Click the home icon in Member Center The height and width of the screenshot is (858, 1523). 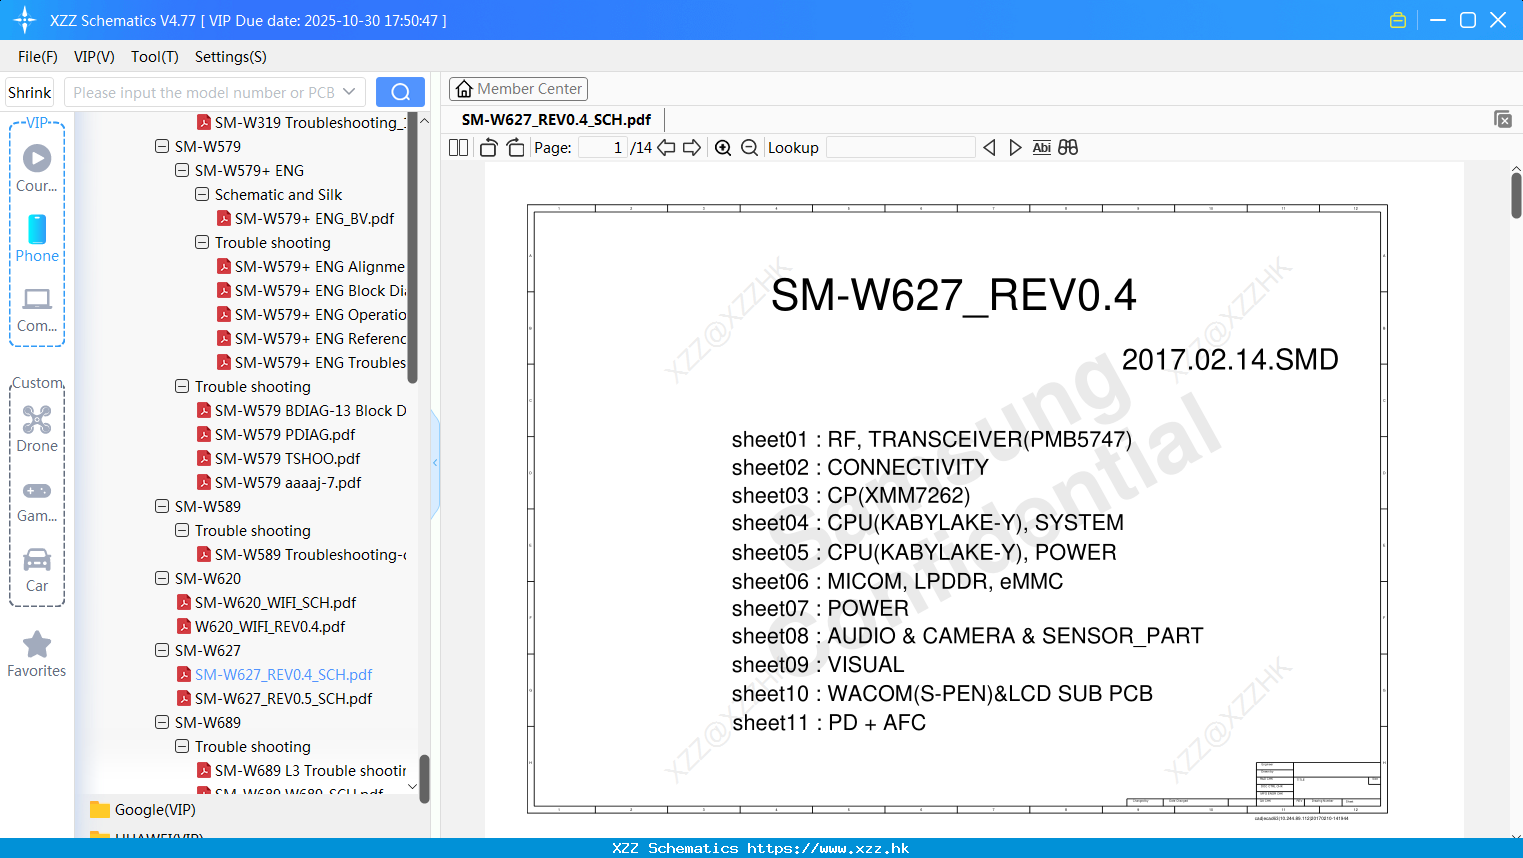tap(464, 89)
